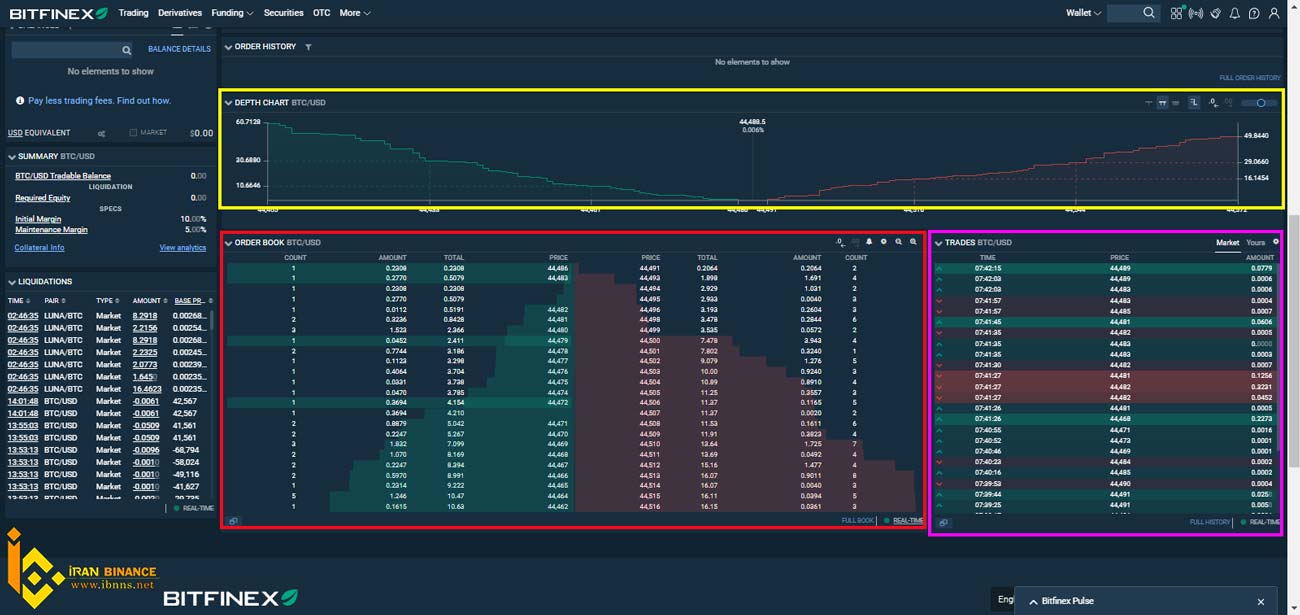Select the highlighted middle depth chart mode icon
Image resolution: width=1300 pixels, height=615 pixels.
(1162, 102)
